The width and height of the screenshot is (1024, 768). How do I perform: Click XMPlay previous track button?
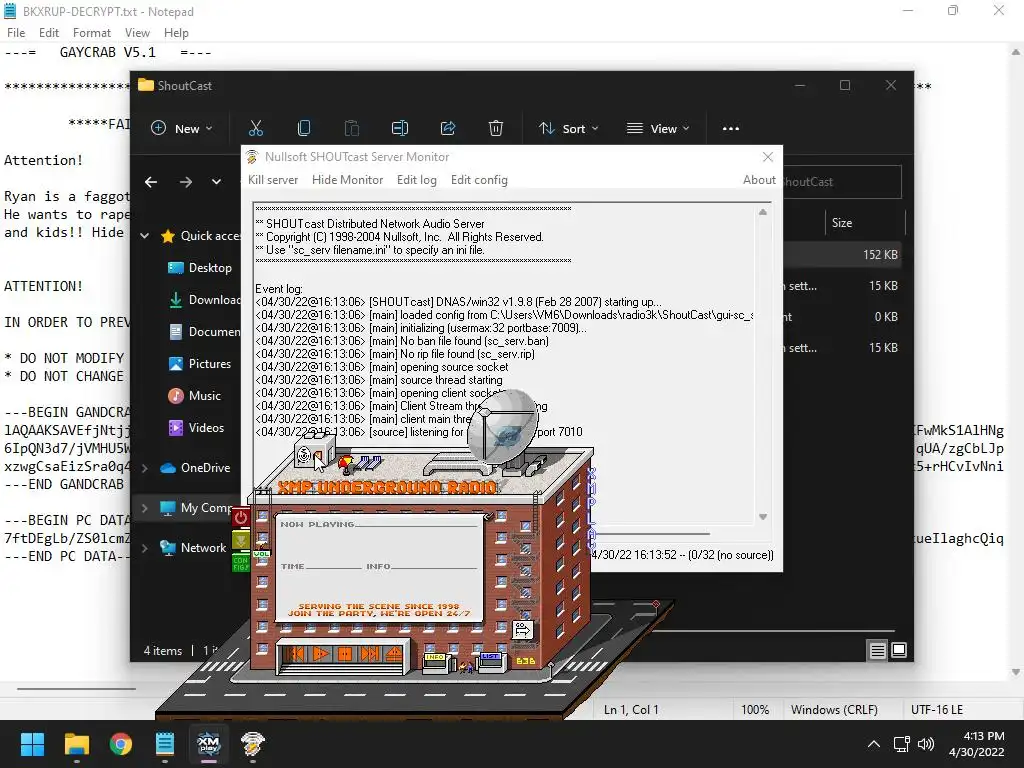pyautogui.click(x=296, y=654)
